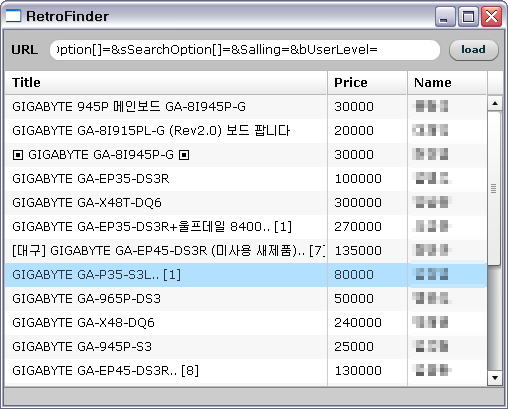
Task: Click price cell 20000
Action: point(367,131)
